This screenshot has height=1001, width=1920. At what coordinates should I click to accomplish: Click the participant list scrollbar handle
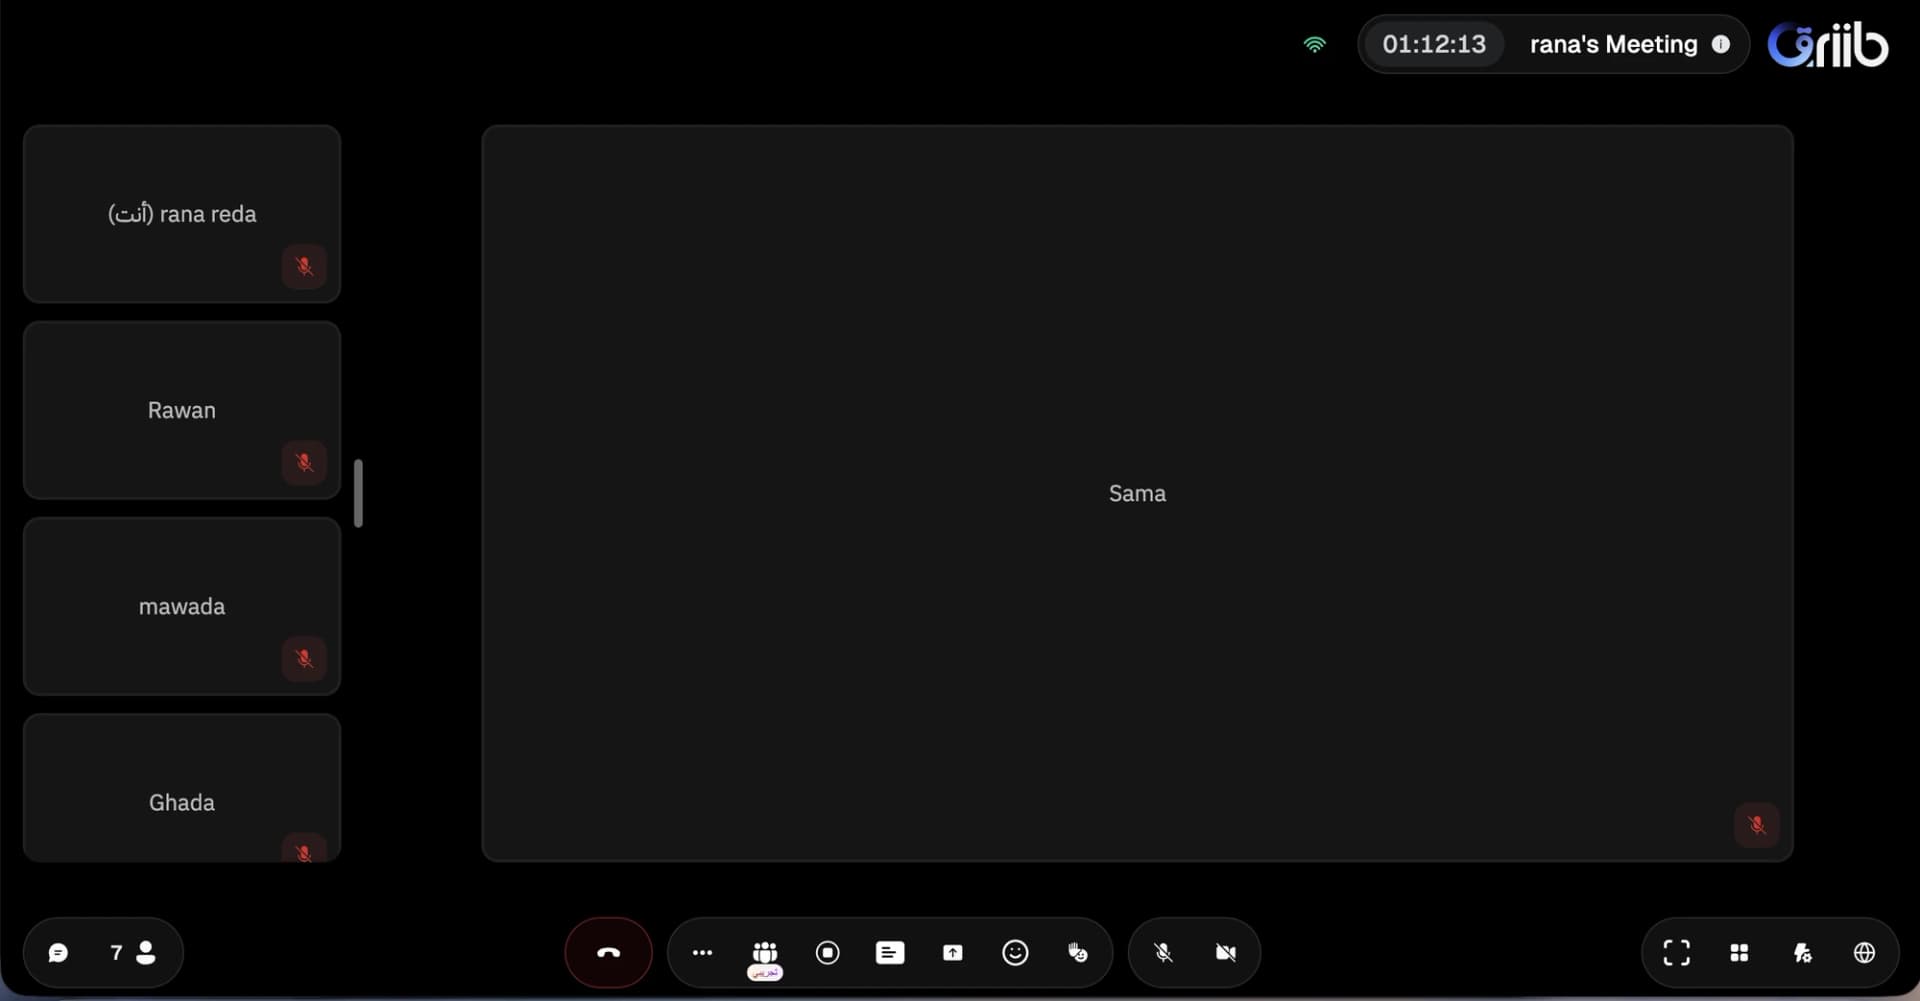pos(358,493)
